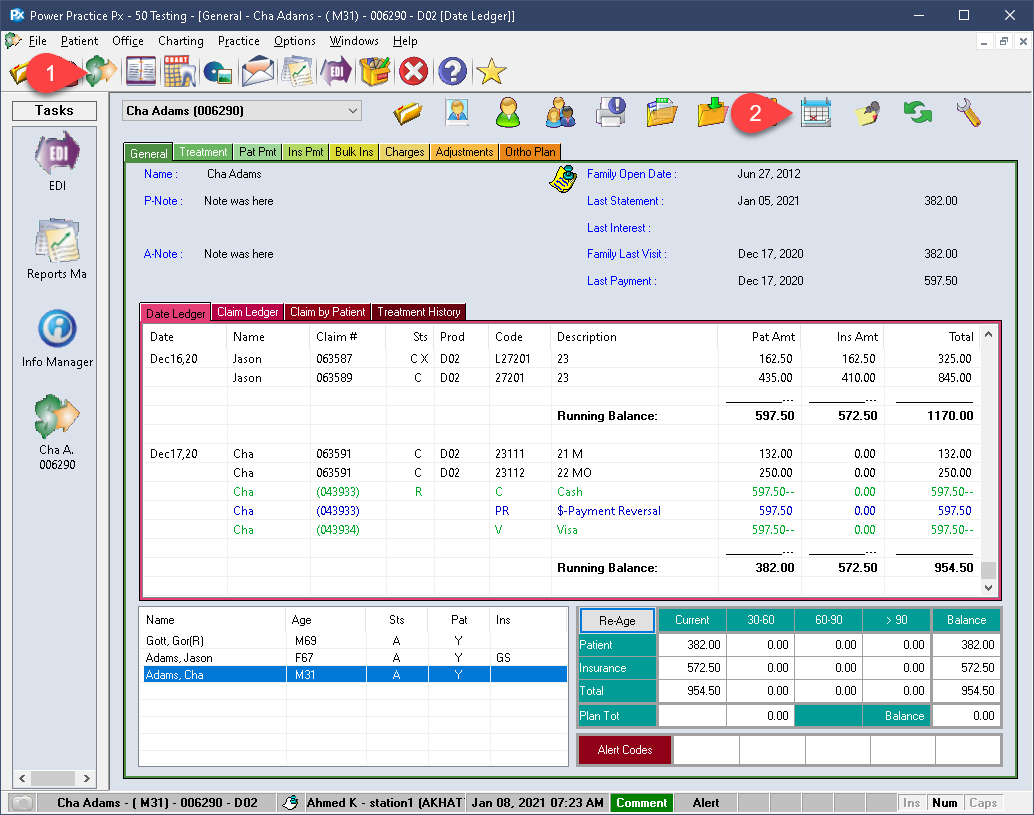Click the single green-shirt patient icon

508,112
